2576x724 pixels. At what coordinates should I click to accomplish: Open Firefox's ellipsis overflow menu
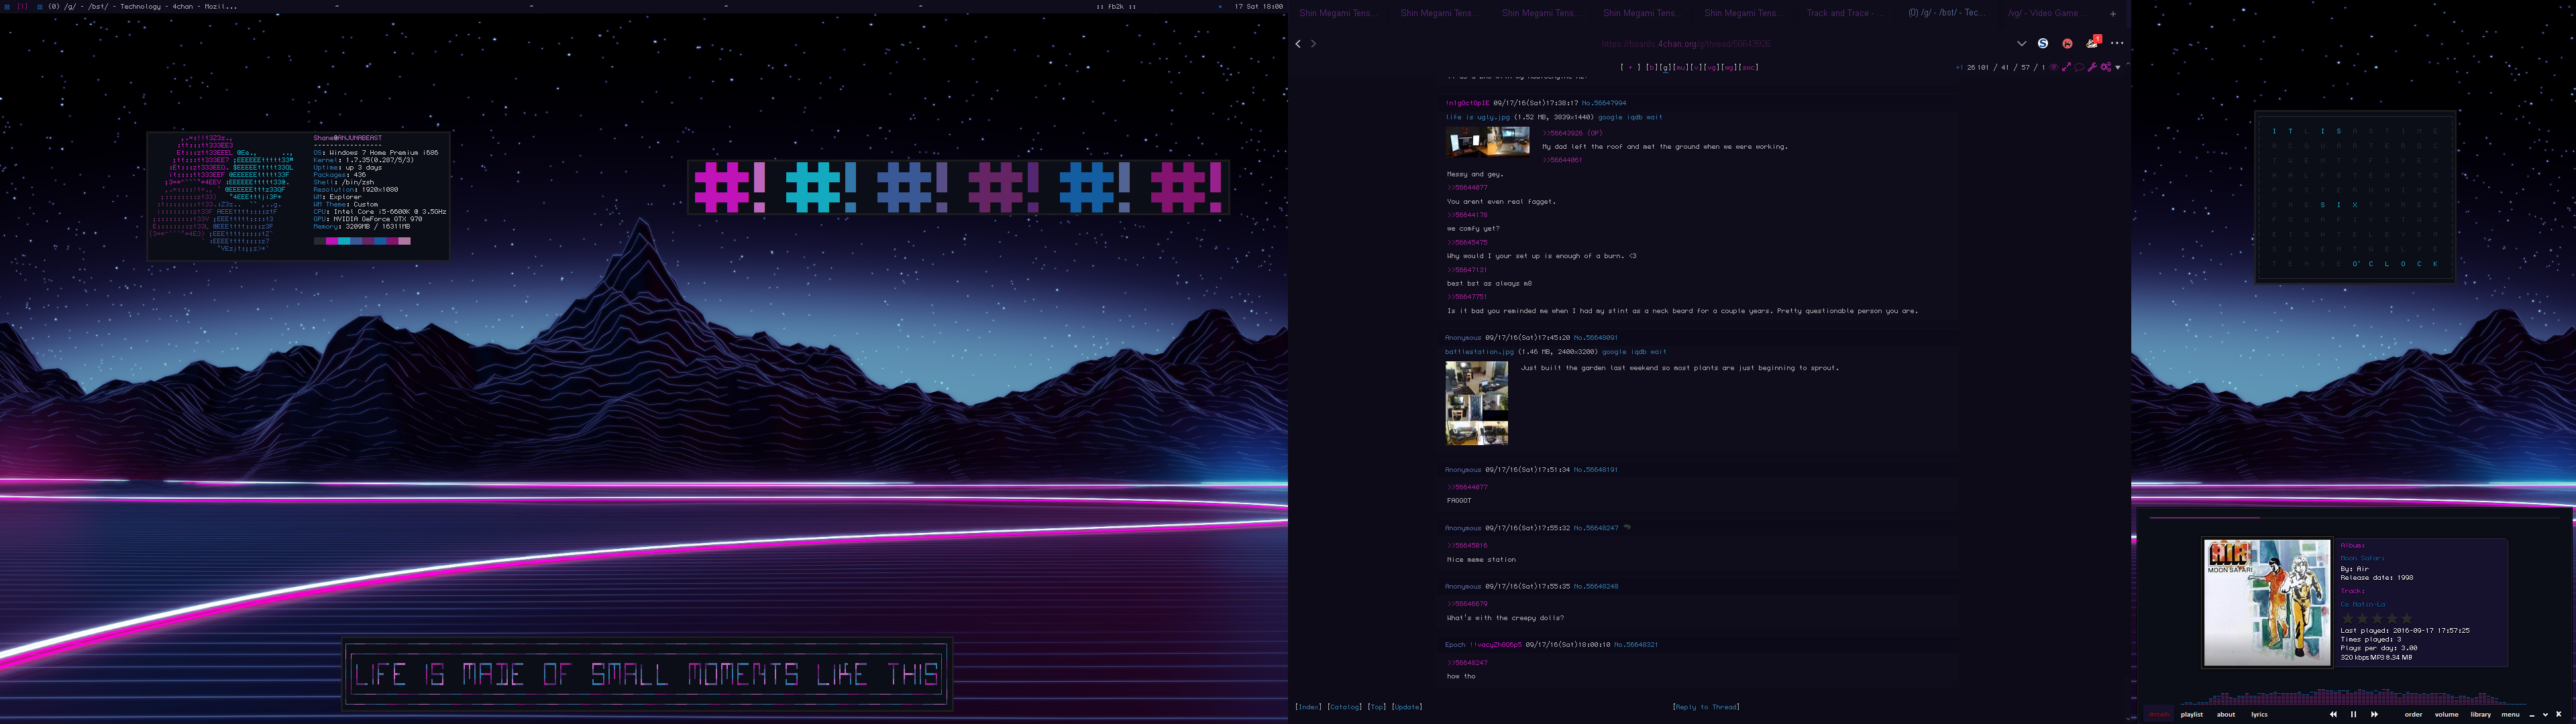tap(2117, 43)
